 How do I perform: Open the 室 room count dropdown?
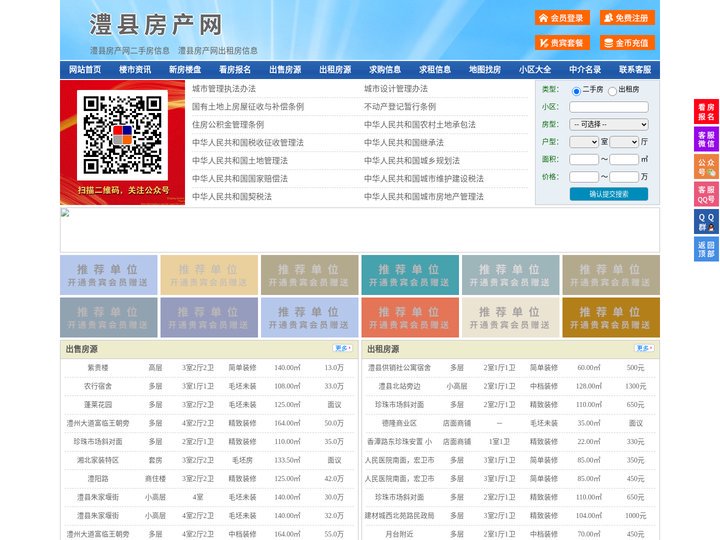(x=584, y=142)
